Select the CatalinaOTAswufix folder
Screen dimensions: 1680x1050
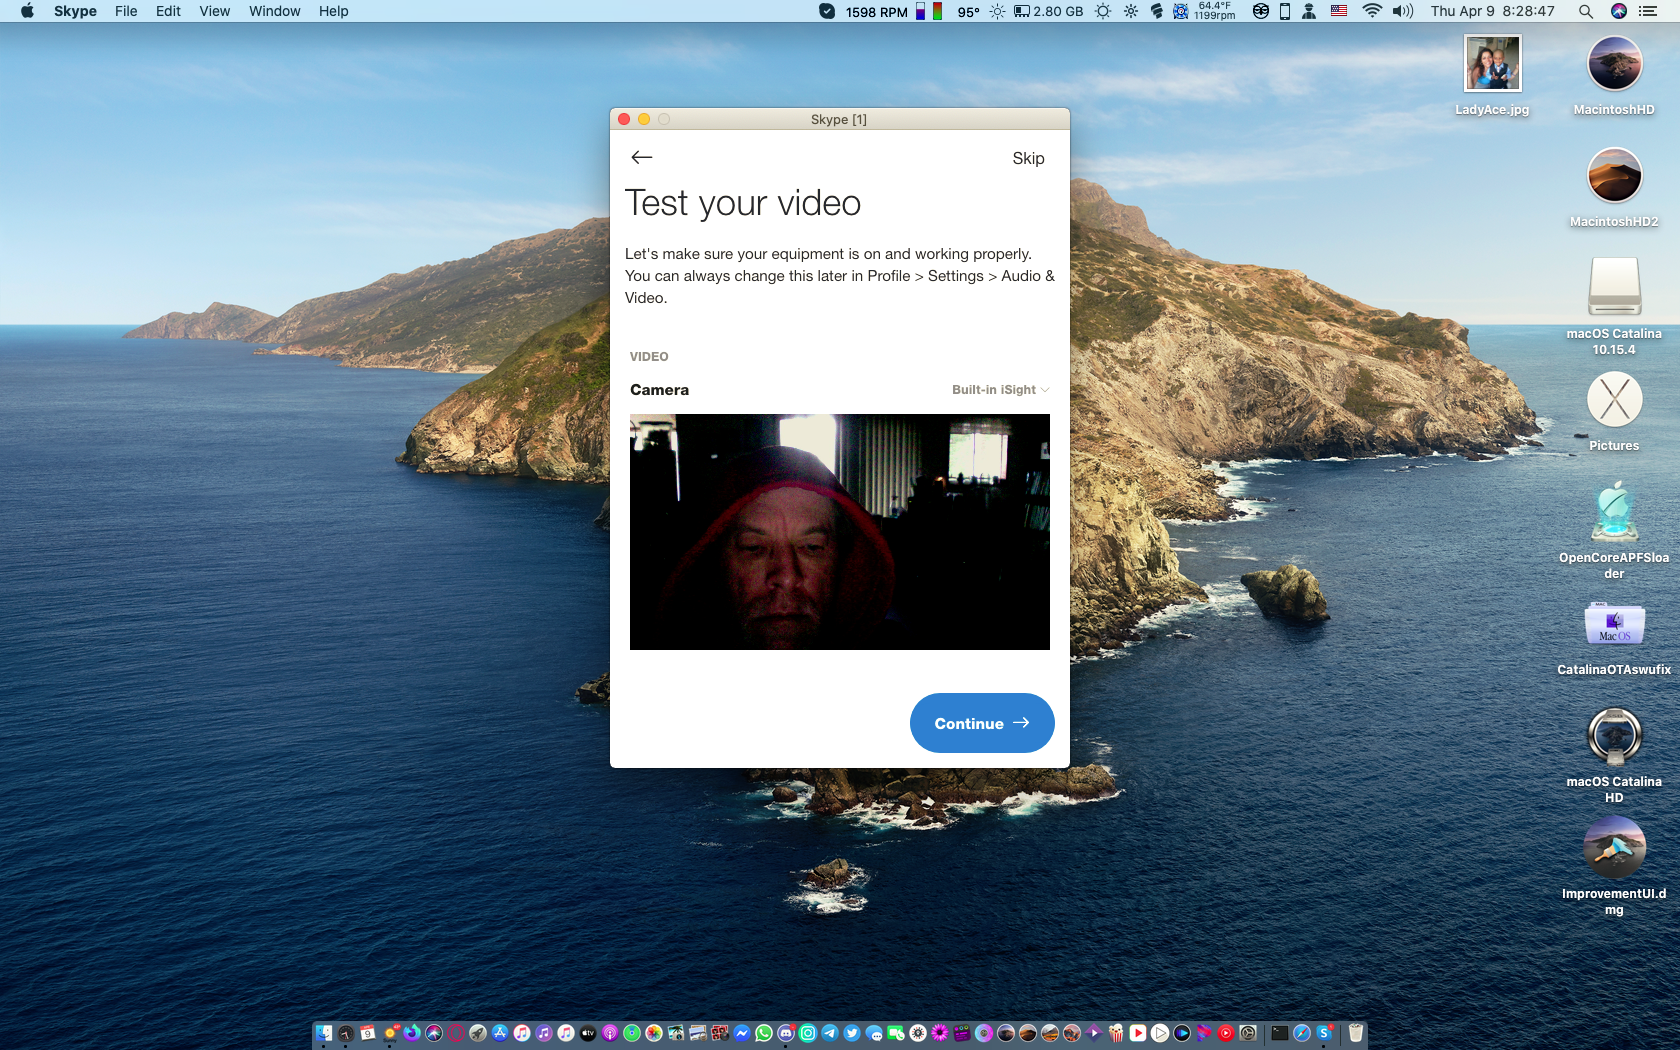1614,636
